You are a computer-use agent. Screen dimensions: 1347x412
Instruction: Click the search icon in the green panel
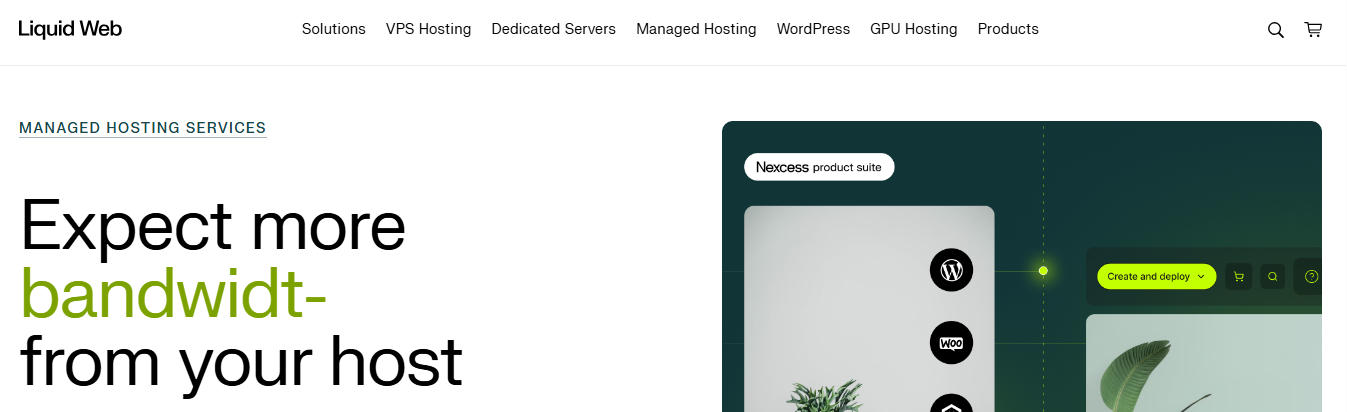point(1273,277)
